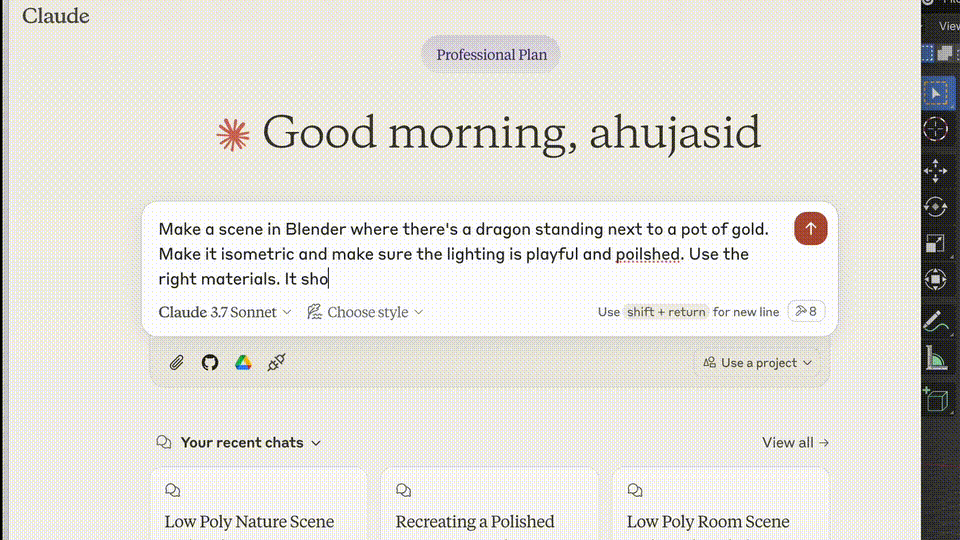The image size is (960, 540).
Task: Pick Blender's Measure tool
Action: tap(936, 357)
